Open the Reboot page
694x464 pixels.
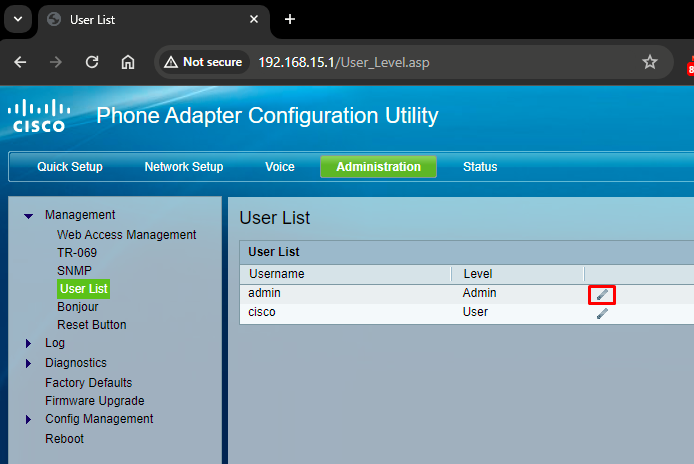point(65,439)
